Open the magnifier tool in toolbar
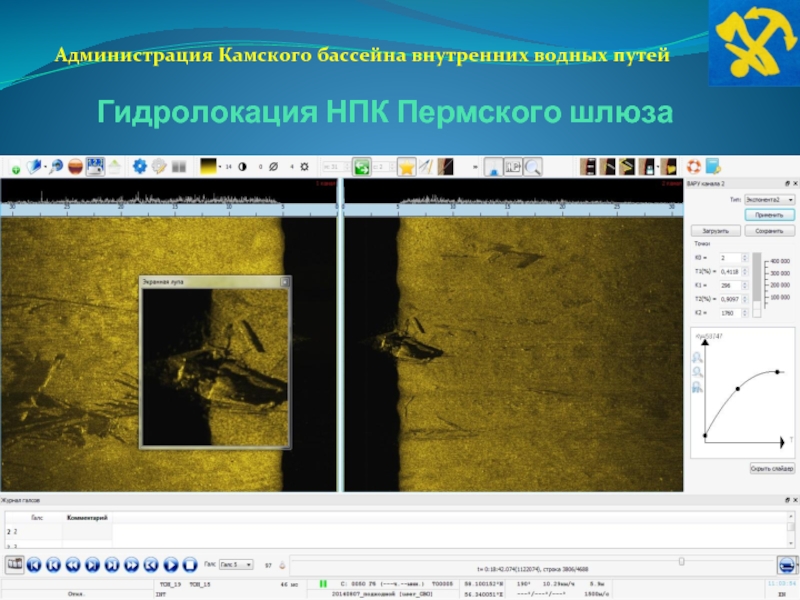 pos(533,167)
